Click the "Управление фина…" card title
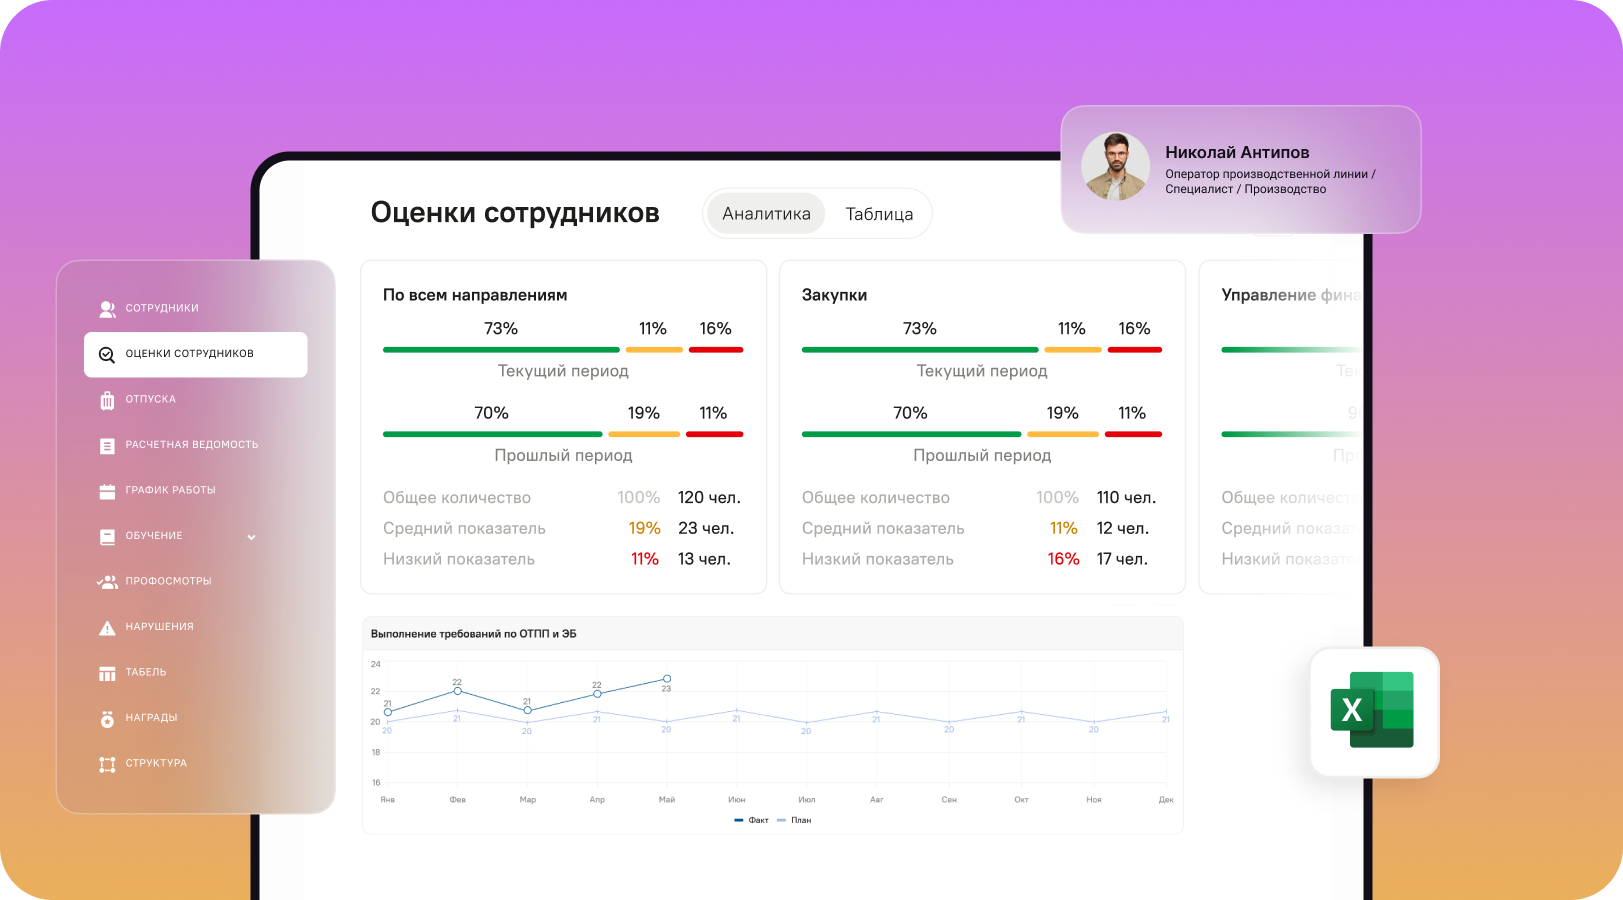Viewport: 1623px width, 900px height. pos(1291,295)
